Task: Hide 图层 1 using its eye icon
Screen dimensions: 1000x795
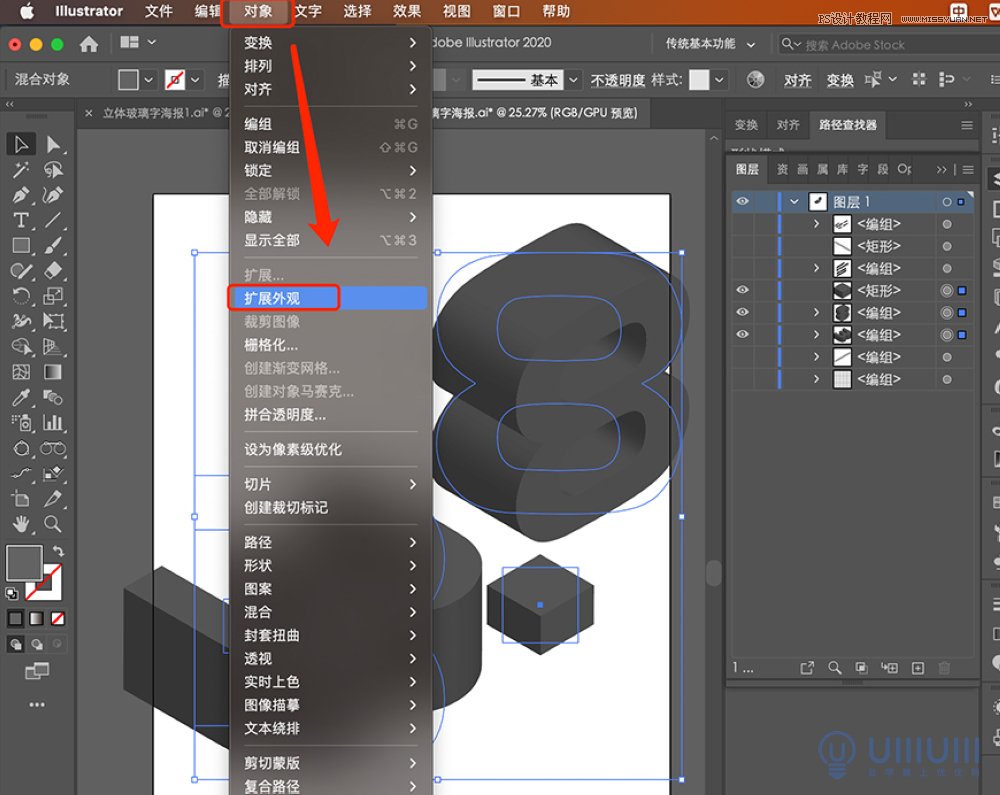Action: point(742,202)
